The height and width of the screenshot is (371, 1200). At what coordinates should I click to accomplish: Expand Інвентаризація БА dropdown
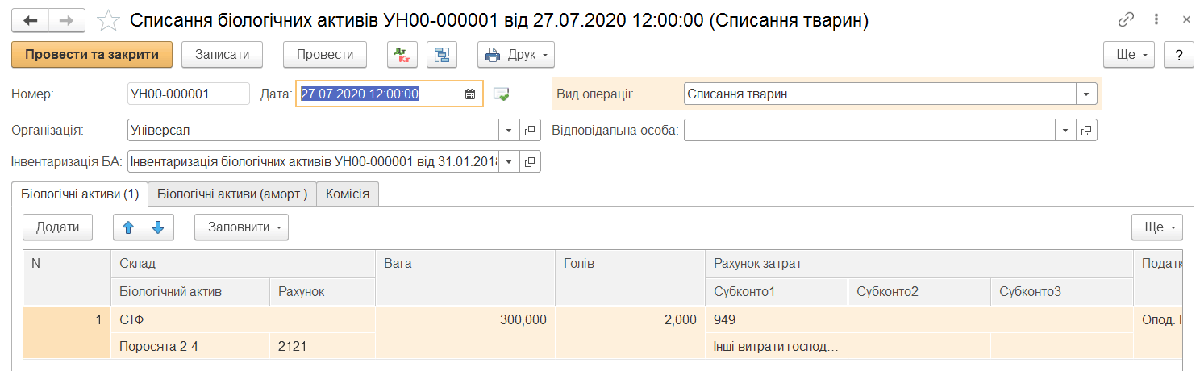[x=508, y=161]
